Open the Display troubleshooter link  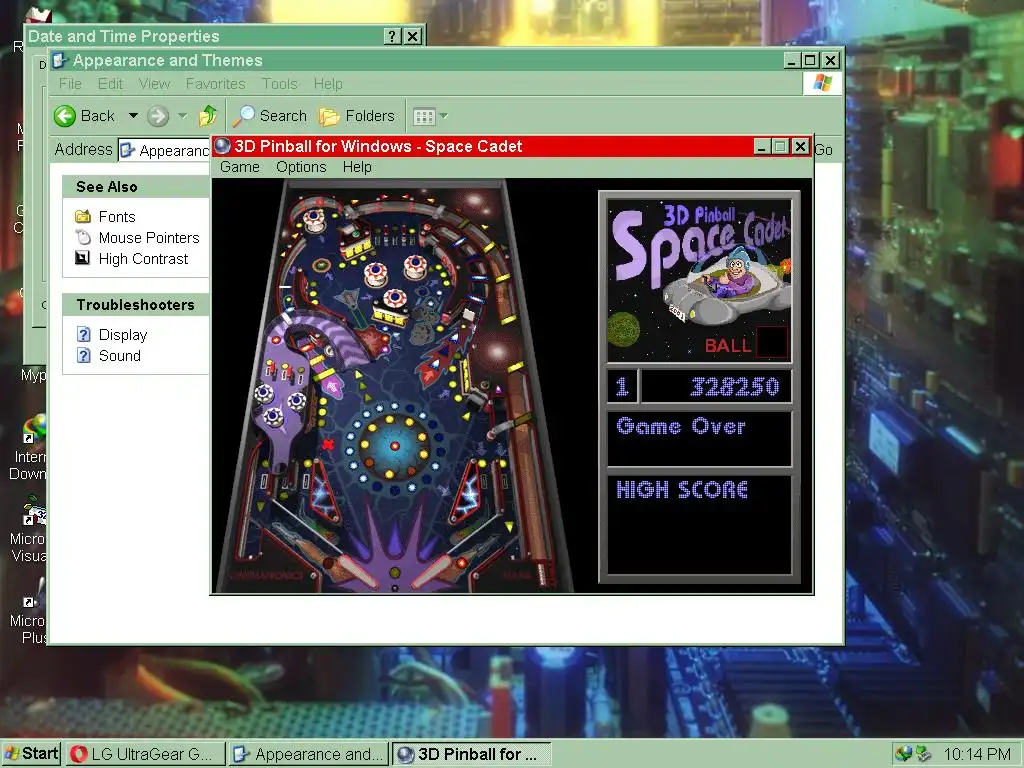(123, 335)
